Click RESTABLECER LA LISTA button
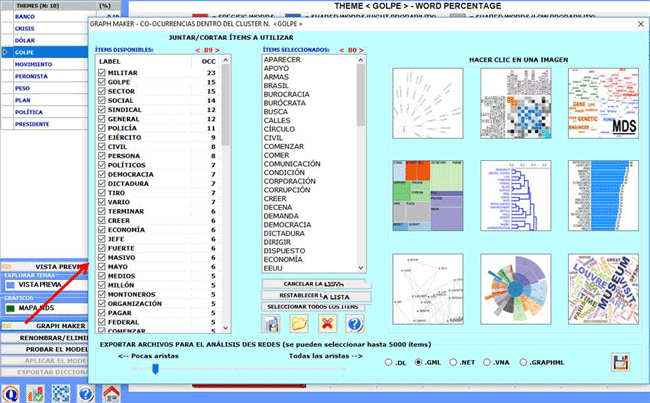Screen dimensions: 650x403 click(x=314, y=296)
